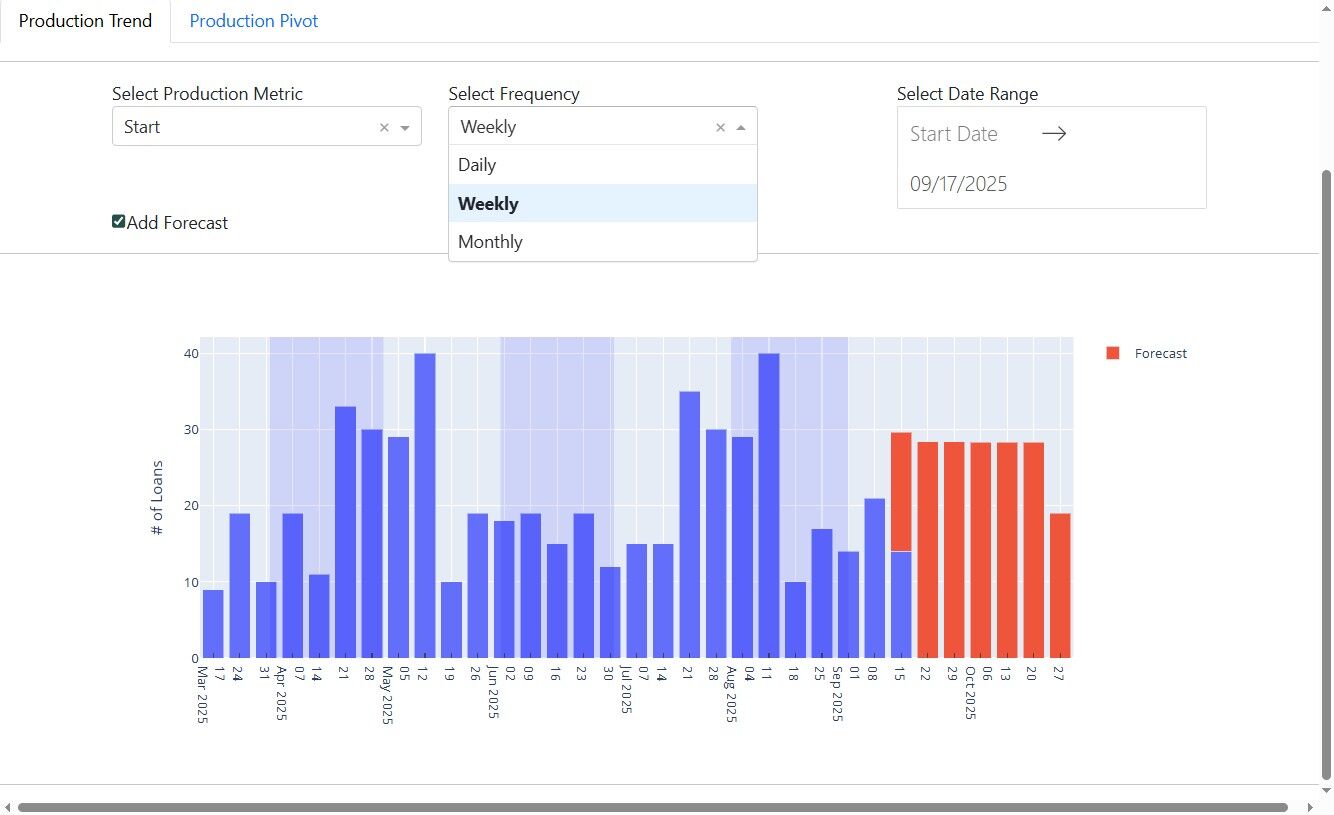Click the May 12 bar reaching 40

(425, 505)
